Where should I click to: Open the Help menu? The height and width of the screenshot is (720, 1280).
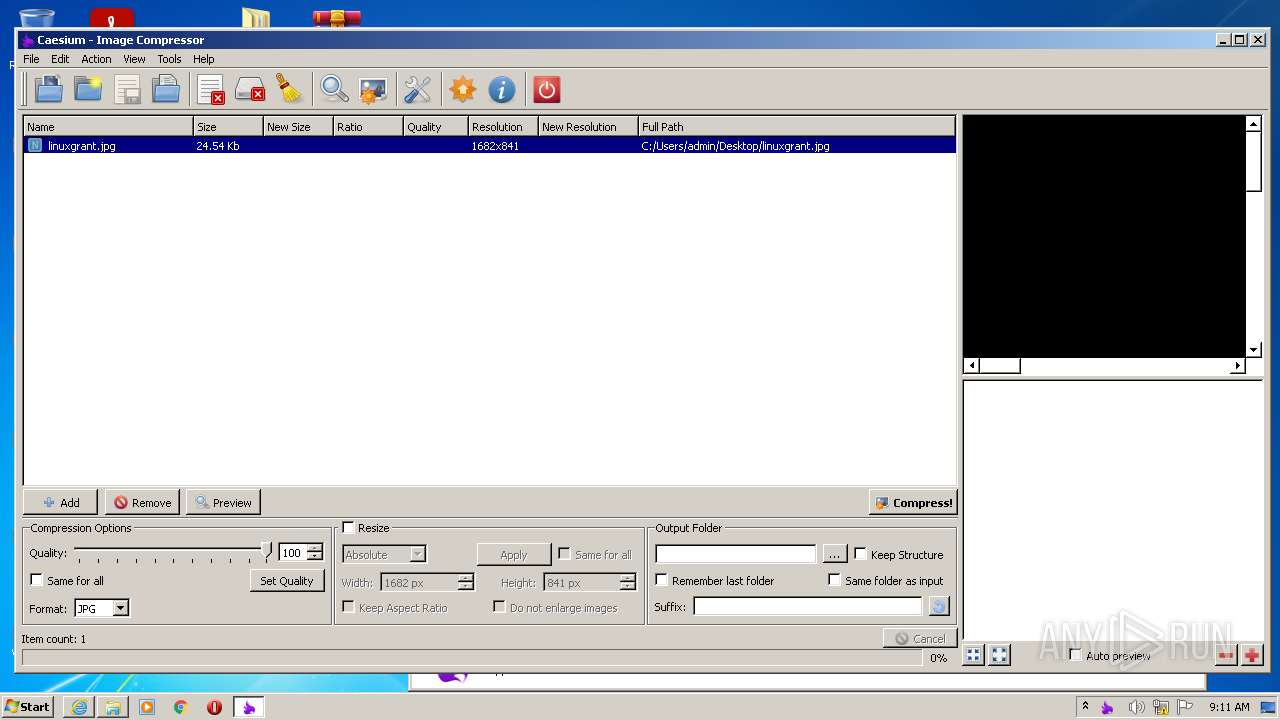coord(203,59)
